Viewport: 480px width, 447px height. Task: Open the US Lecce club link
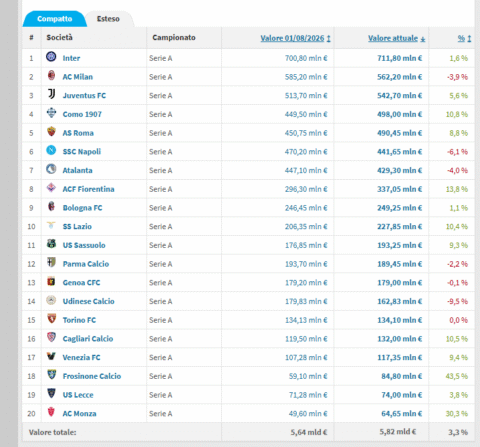coord(78,395)
